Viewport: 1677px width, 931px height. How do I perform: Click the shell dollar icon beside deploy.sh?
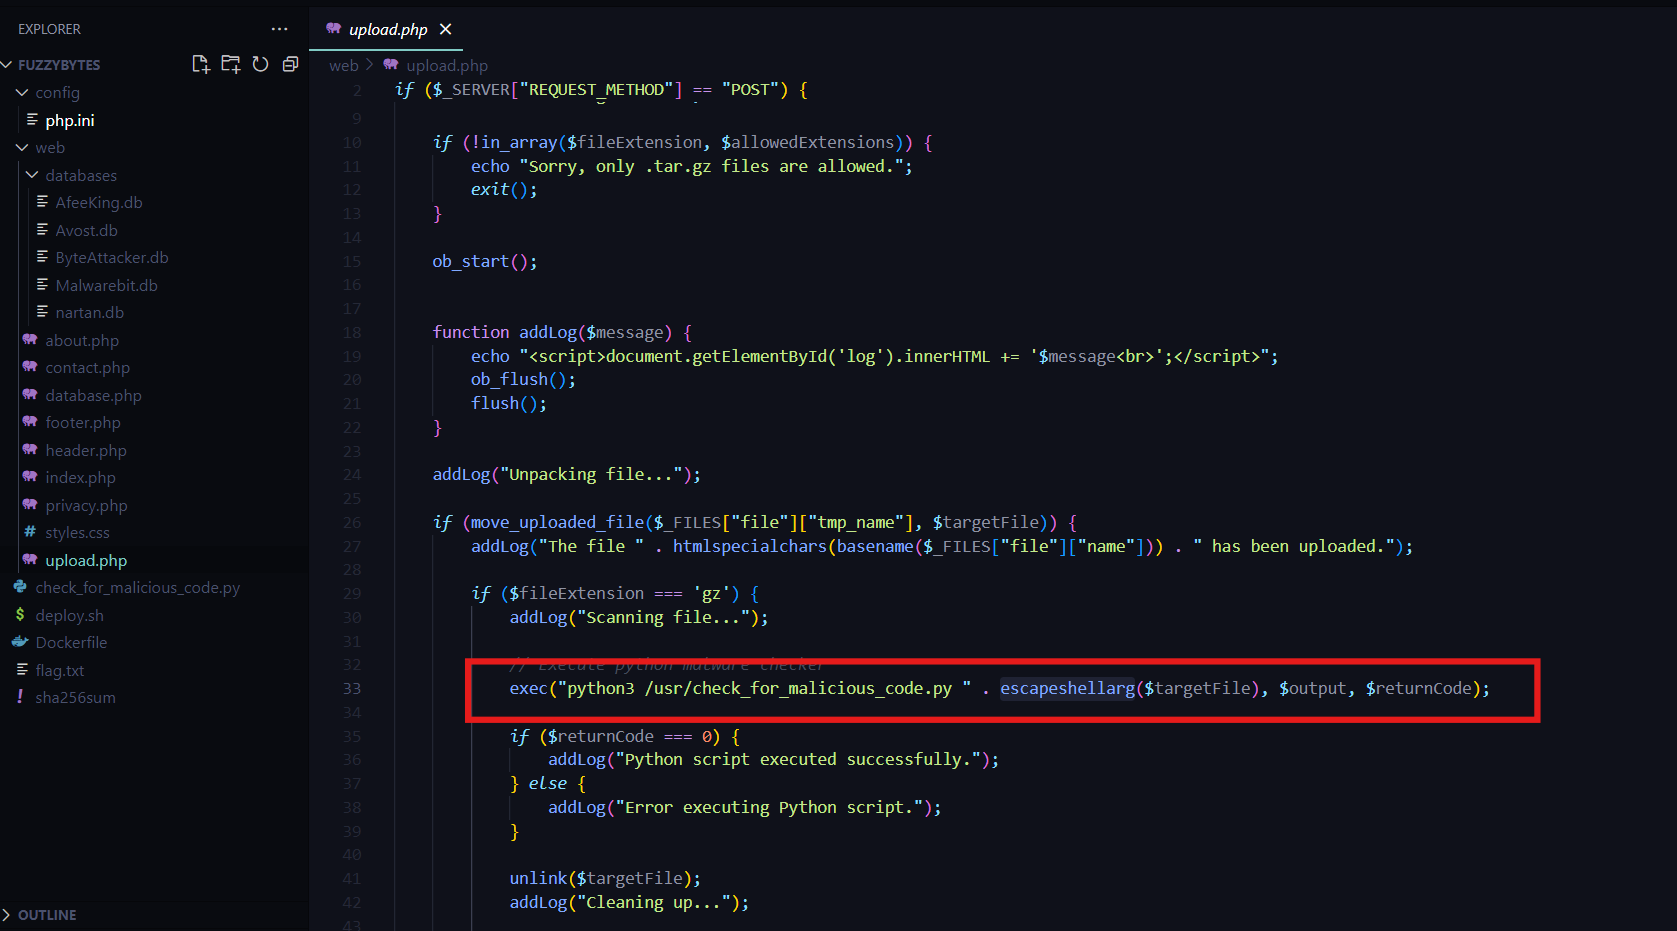pyautogui.click(x=20, y=614)
